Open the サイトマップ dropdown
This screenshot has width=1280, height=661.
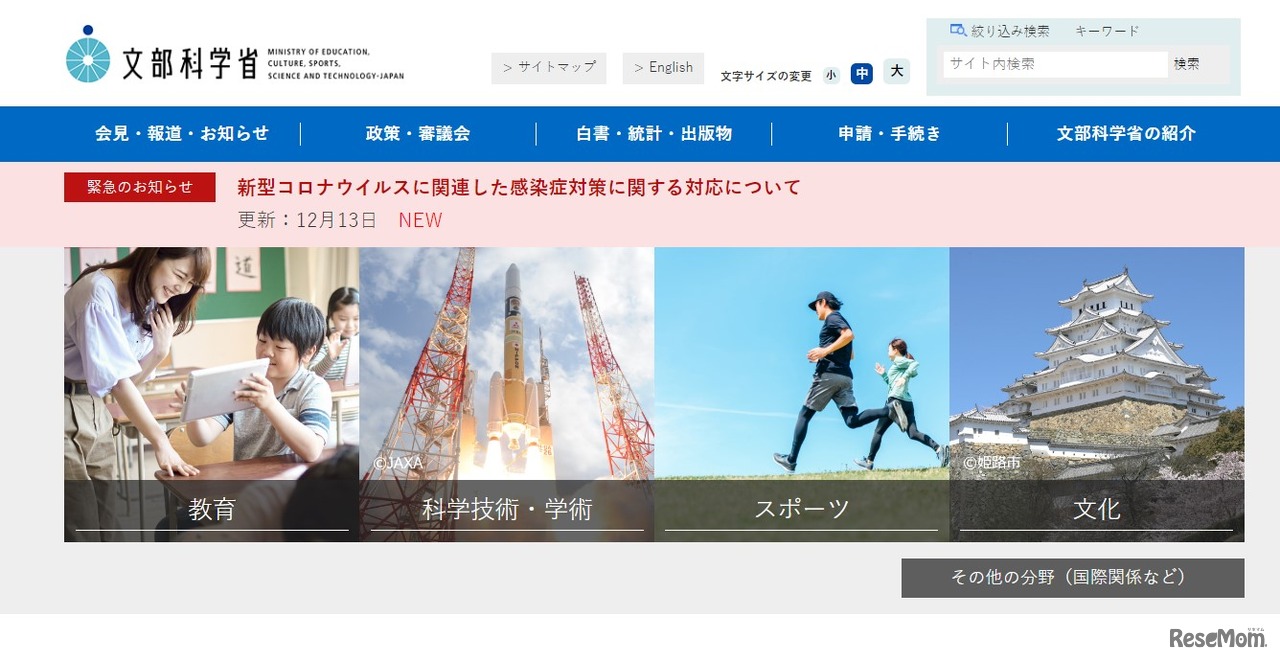tap(548, 68)
